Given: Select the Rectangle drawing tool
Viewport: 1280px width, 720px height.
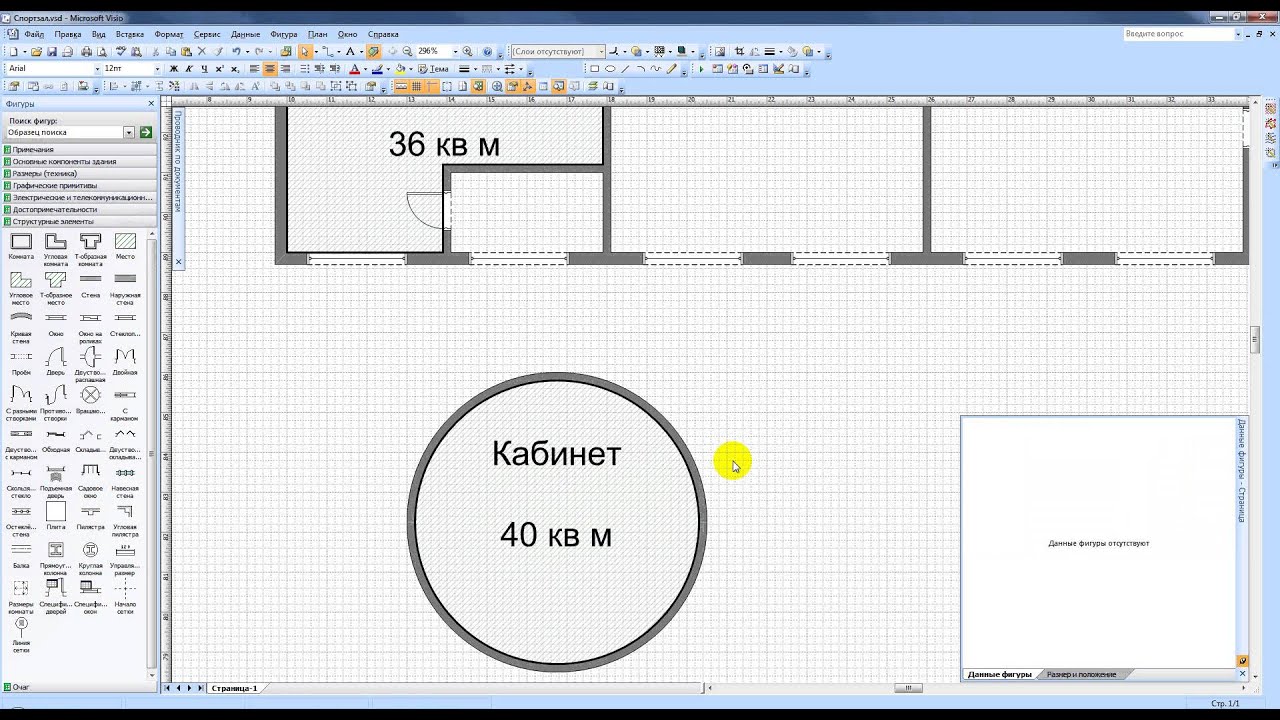Looking at the screenshot, I should tap(594, 69).
